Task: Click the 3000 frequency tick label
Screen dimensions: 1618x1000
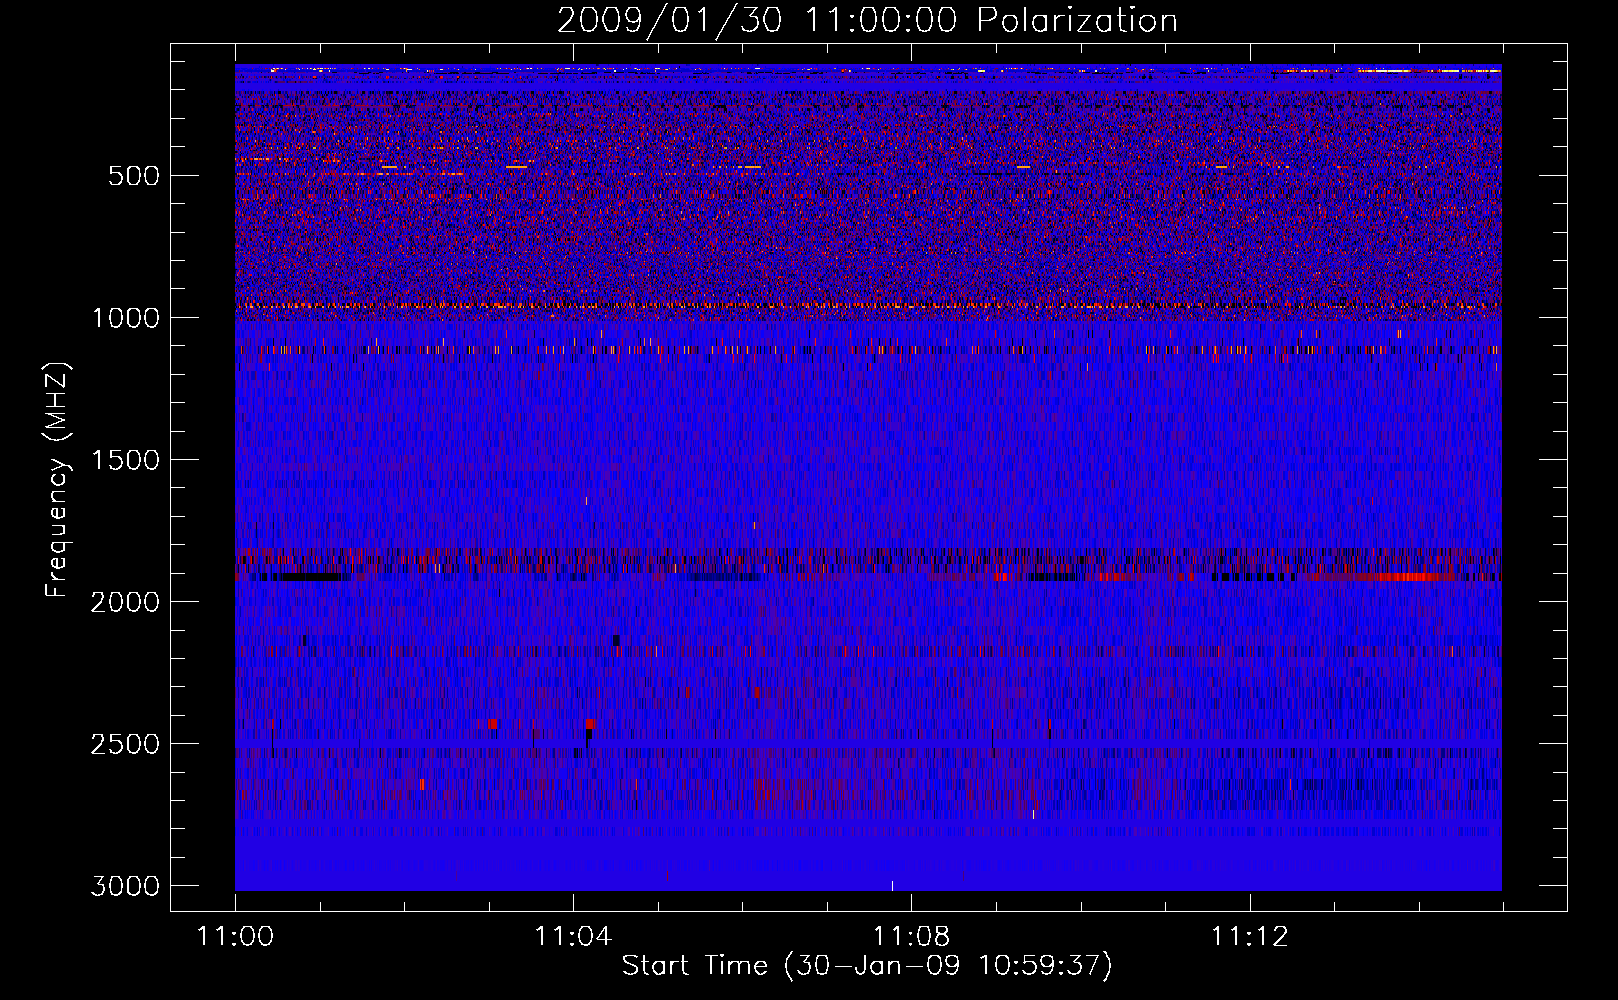Action: (x=125, y=886)
